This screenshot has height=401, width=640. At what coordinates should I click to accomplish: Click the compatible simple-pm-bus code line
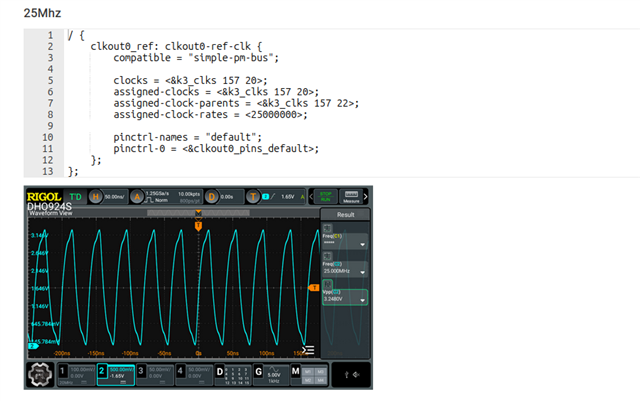pyautogui.click(x=196, y=58)
